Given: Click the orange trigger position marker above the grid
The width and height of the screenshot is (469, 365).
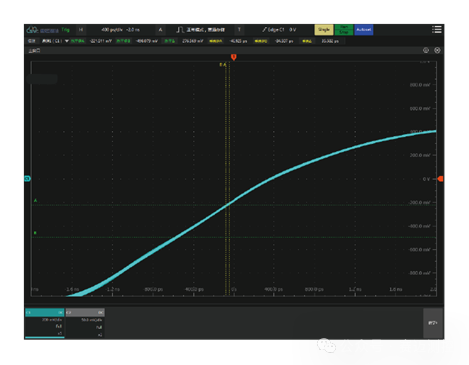Looking at the screenshot, I should 234,57.
